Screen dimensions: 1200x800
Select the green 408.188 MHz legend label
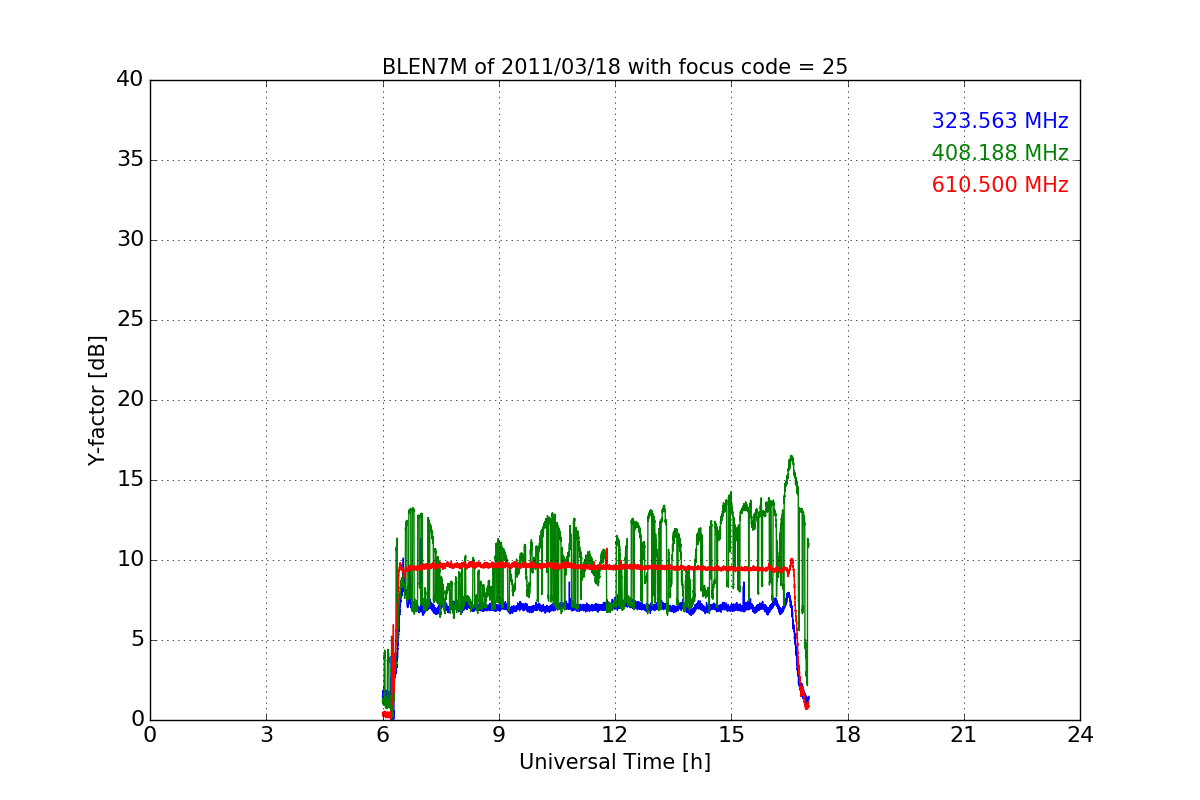[x=1000, y=153]
